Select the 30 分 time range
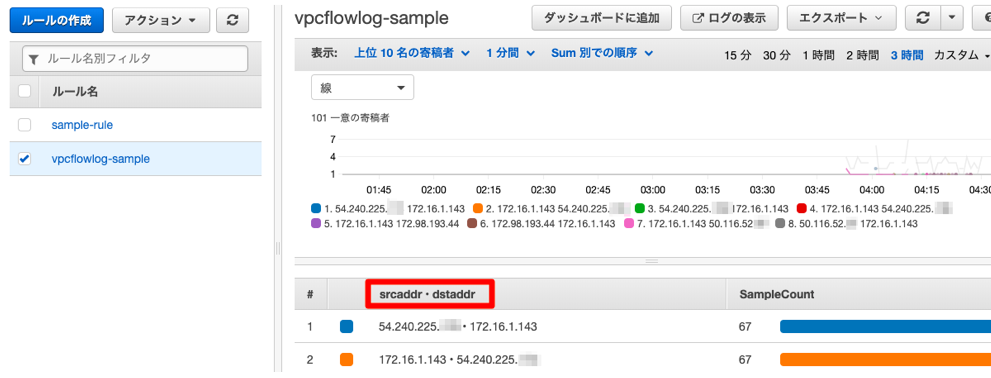Viewport: 991px width, 378px height. coord(777,55)
